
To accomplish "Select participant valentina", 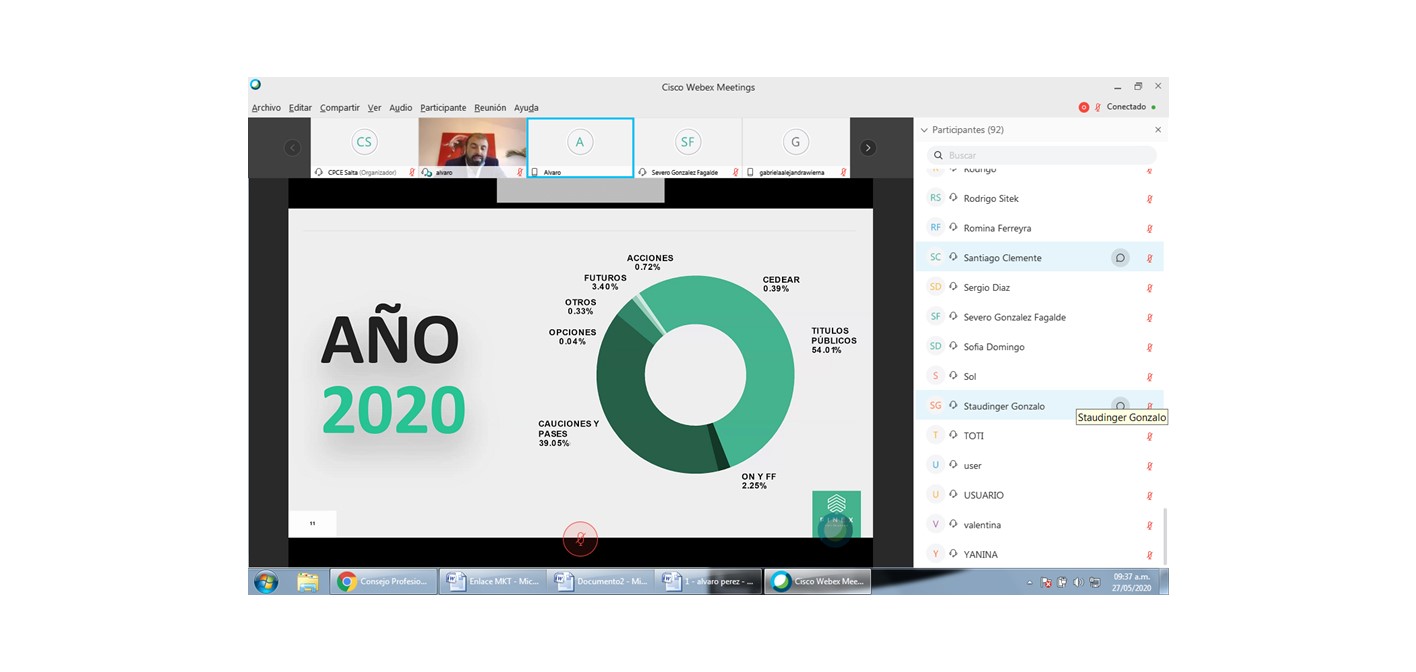I will click(982, 525).
